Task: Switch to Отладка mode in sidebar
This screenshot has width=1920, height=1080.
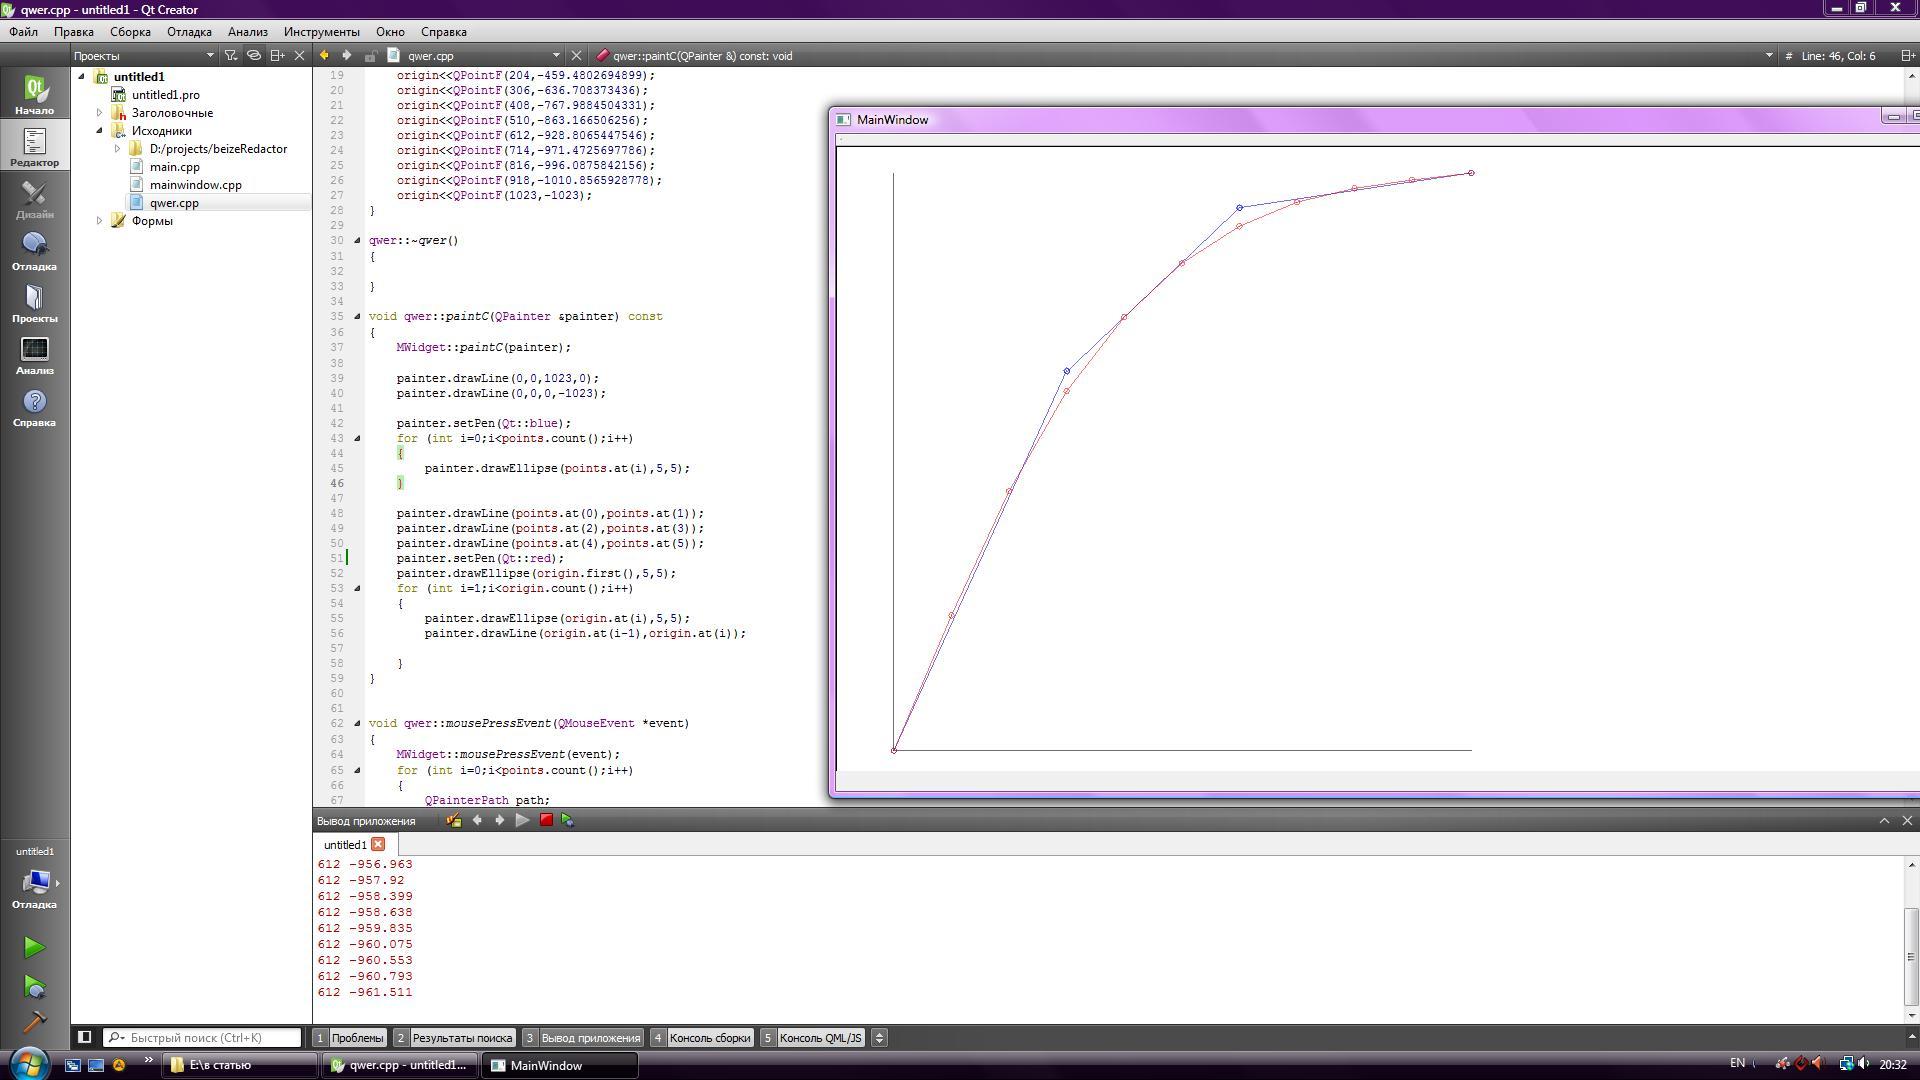Action: (34, 252)
